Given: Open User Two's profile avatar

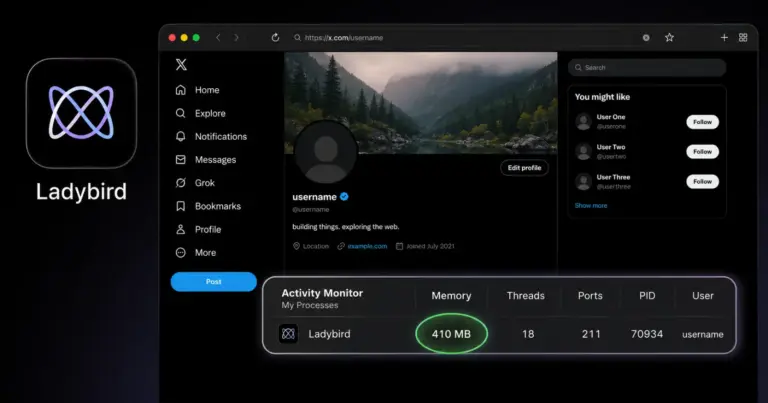Looking at the screenshot, I should (x=583, y=151).
